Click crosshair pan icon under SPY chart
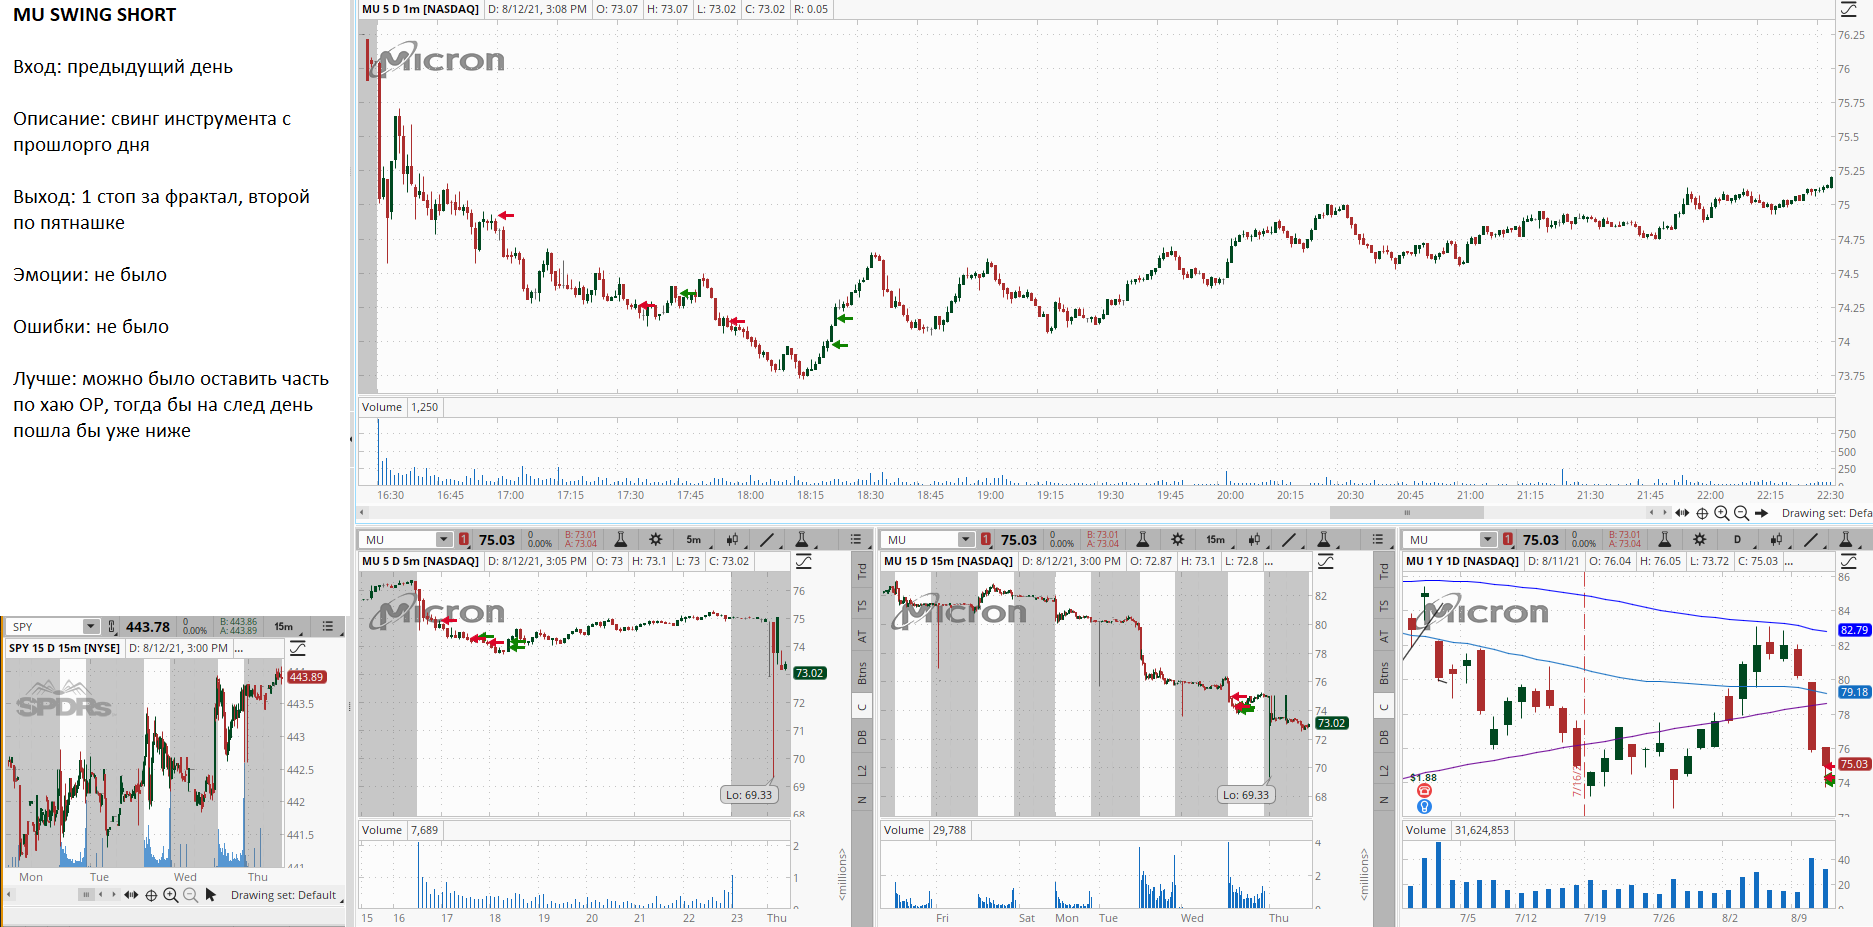Viewport: 1873px width, 927px height. [x=151, y=895]
